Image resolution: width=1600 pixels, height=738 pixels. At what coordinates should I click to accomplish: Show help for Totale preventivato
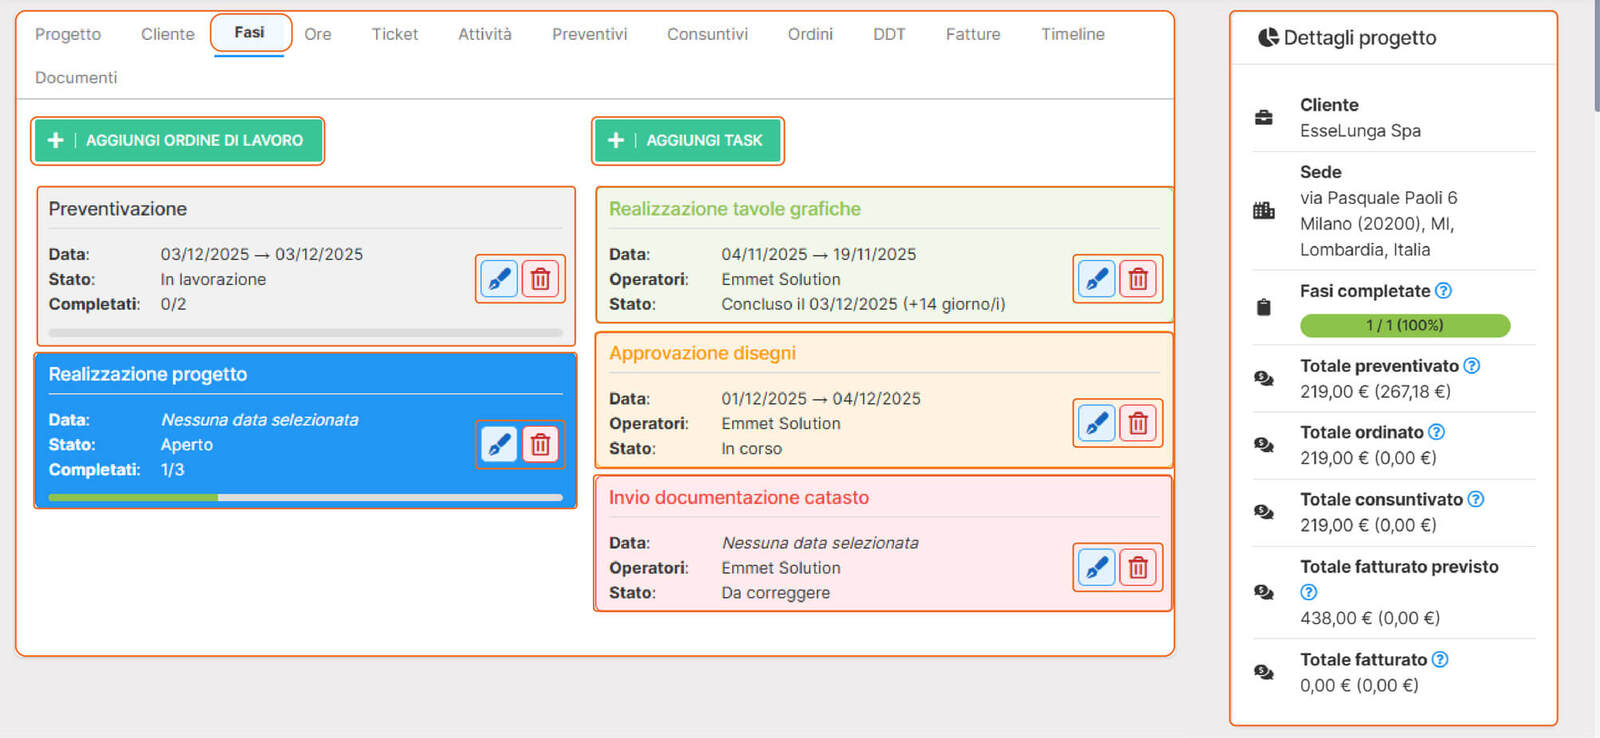[x=1471, y=366]
